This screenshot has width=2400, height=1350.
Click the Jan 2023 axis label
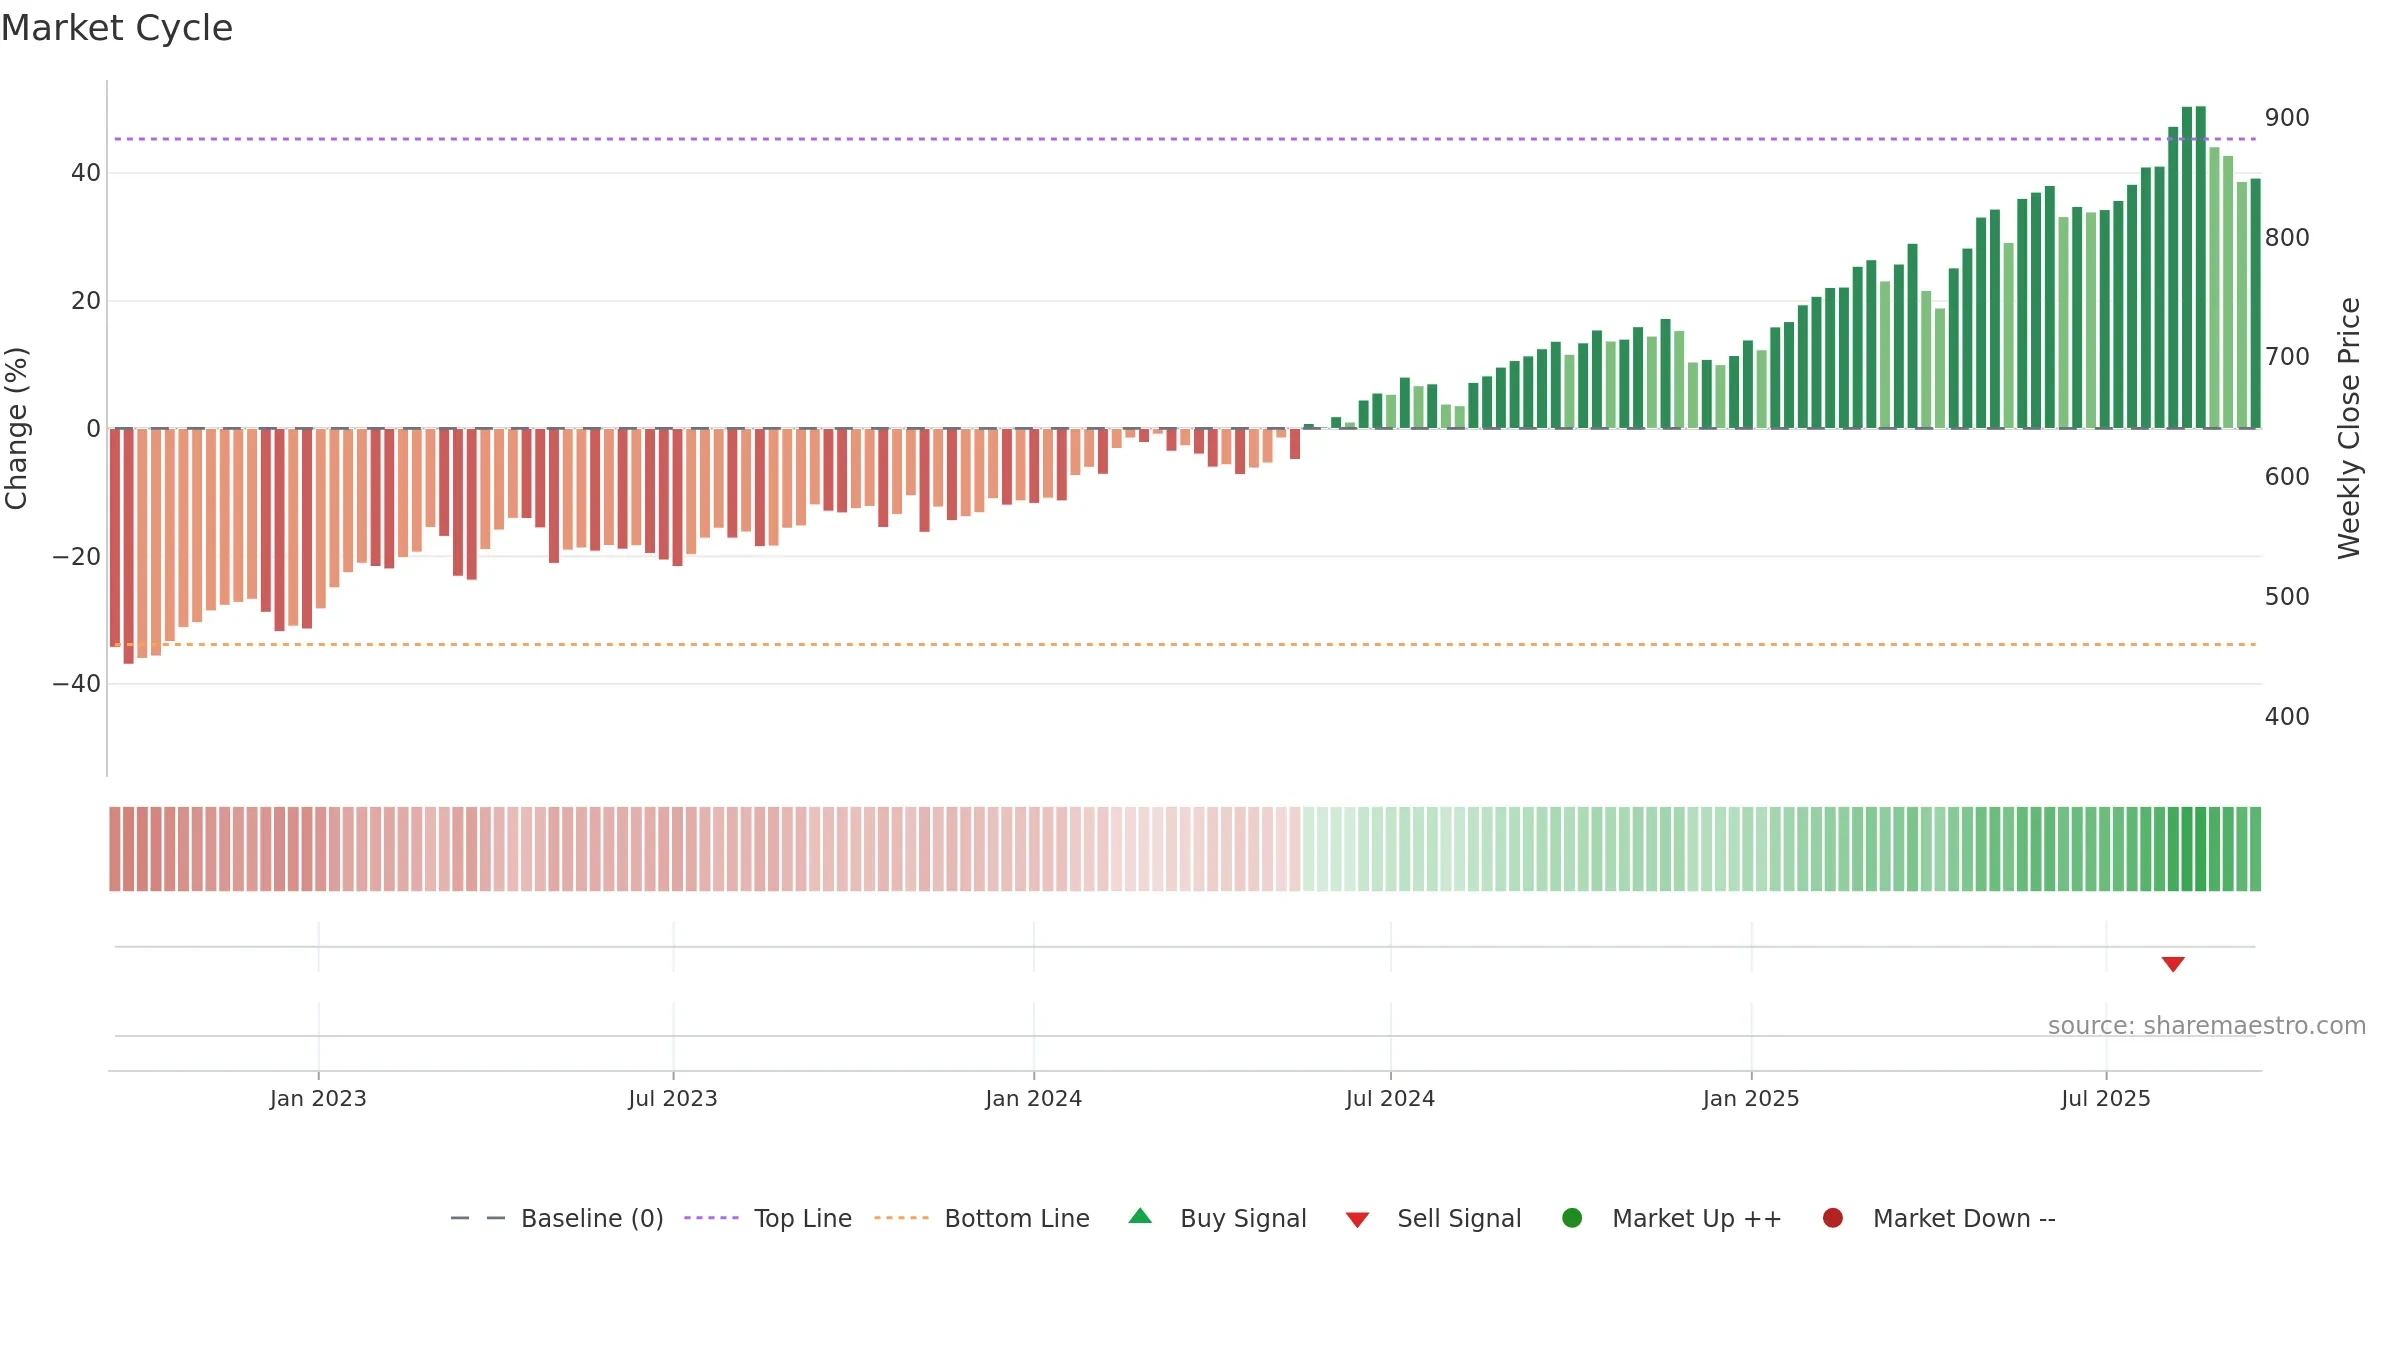point(318,1098)
